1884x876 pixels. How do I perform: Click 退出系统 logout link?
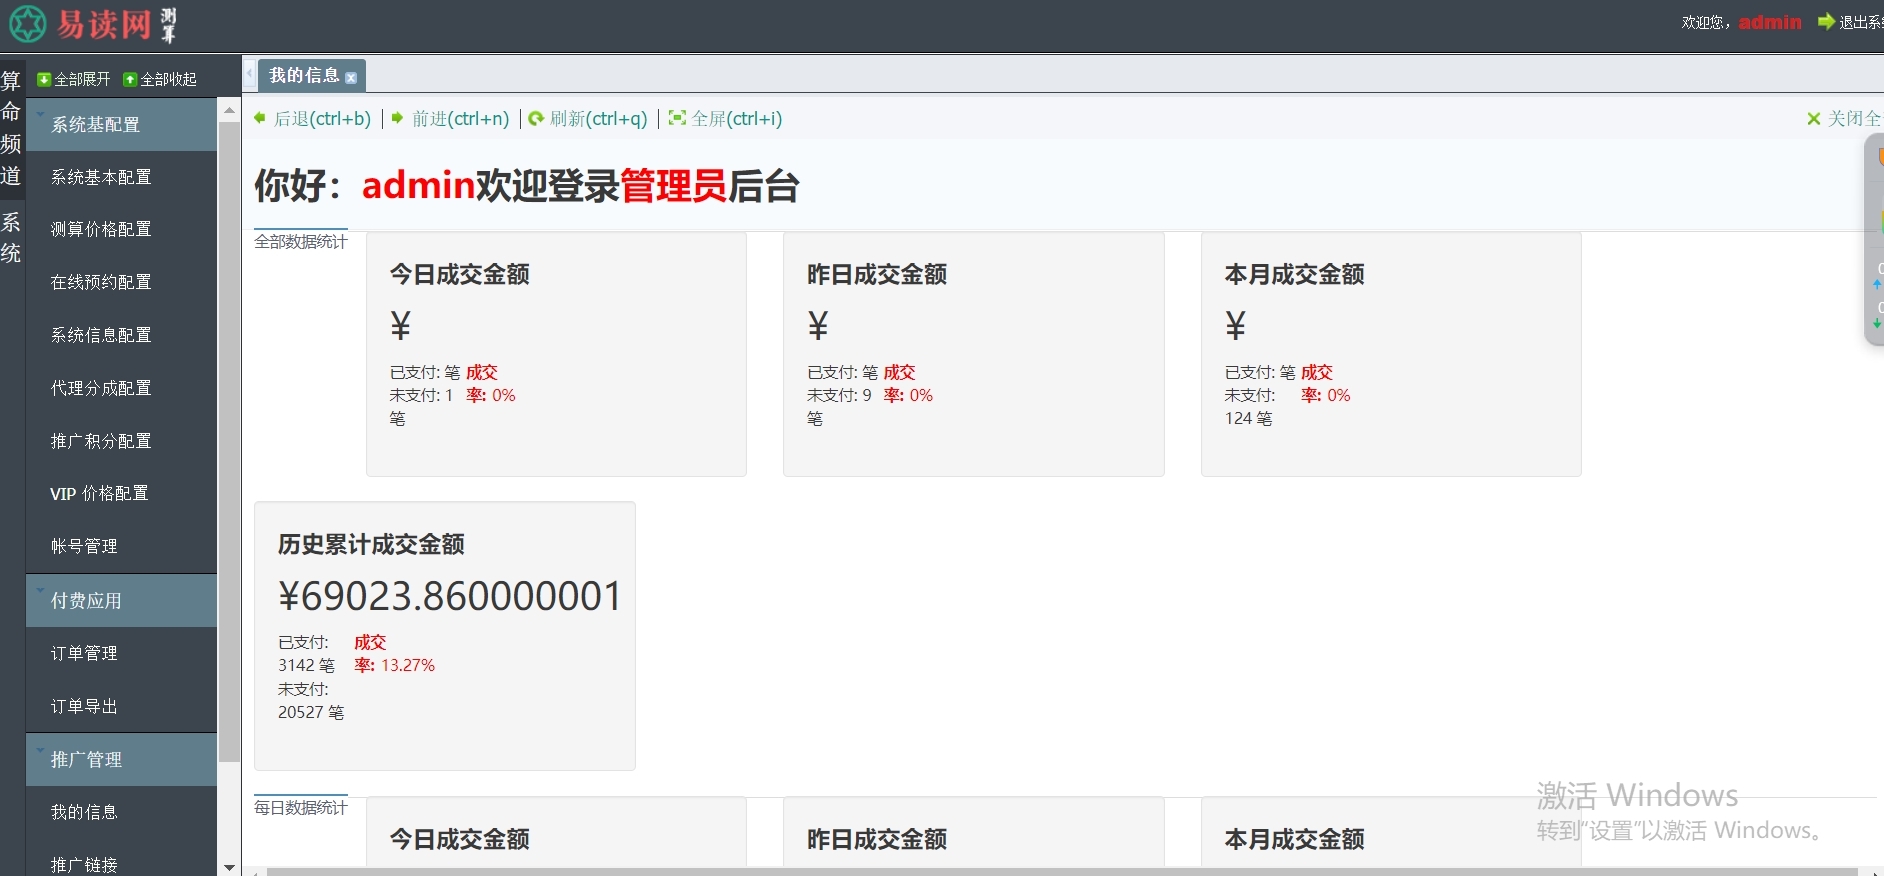(x=1861, y=22)
